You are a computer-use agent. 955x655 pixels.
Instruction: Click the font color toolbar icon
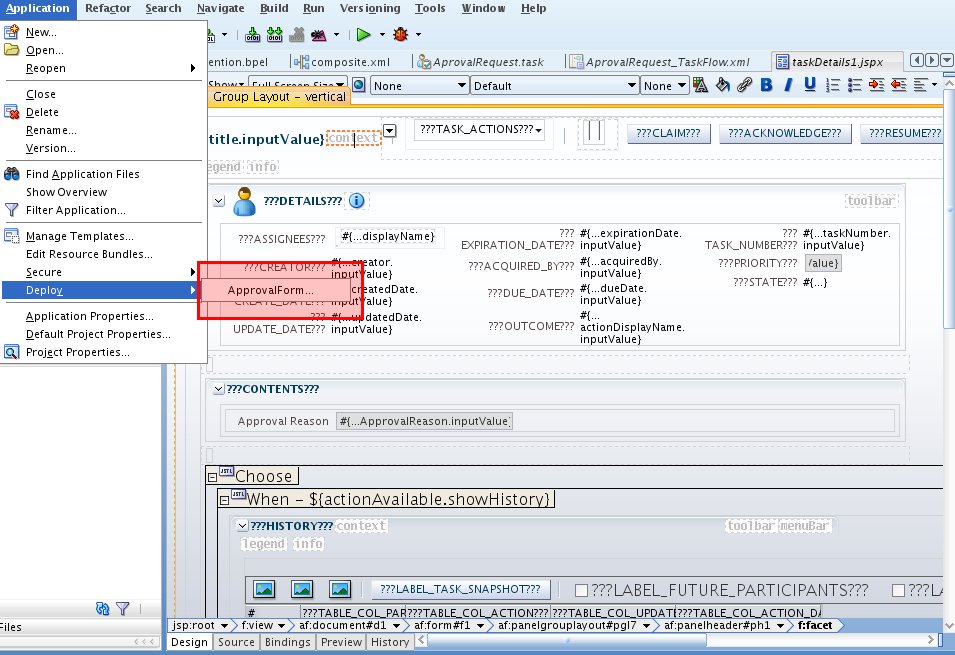[x=700, y=85]
